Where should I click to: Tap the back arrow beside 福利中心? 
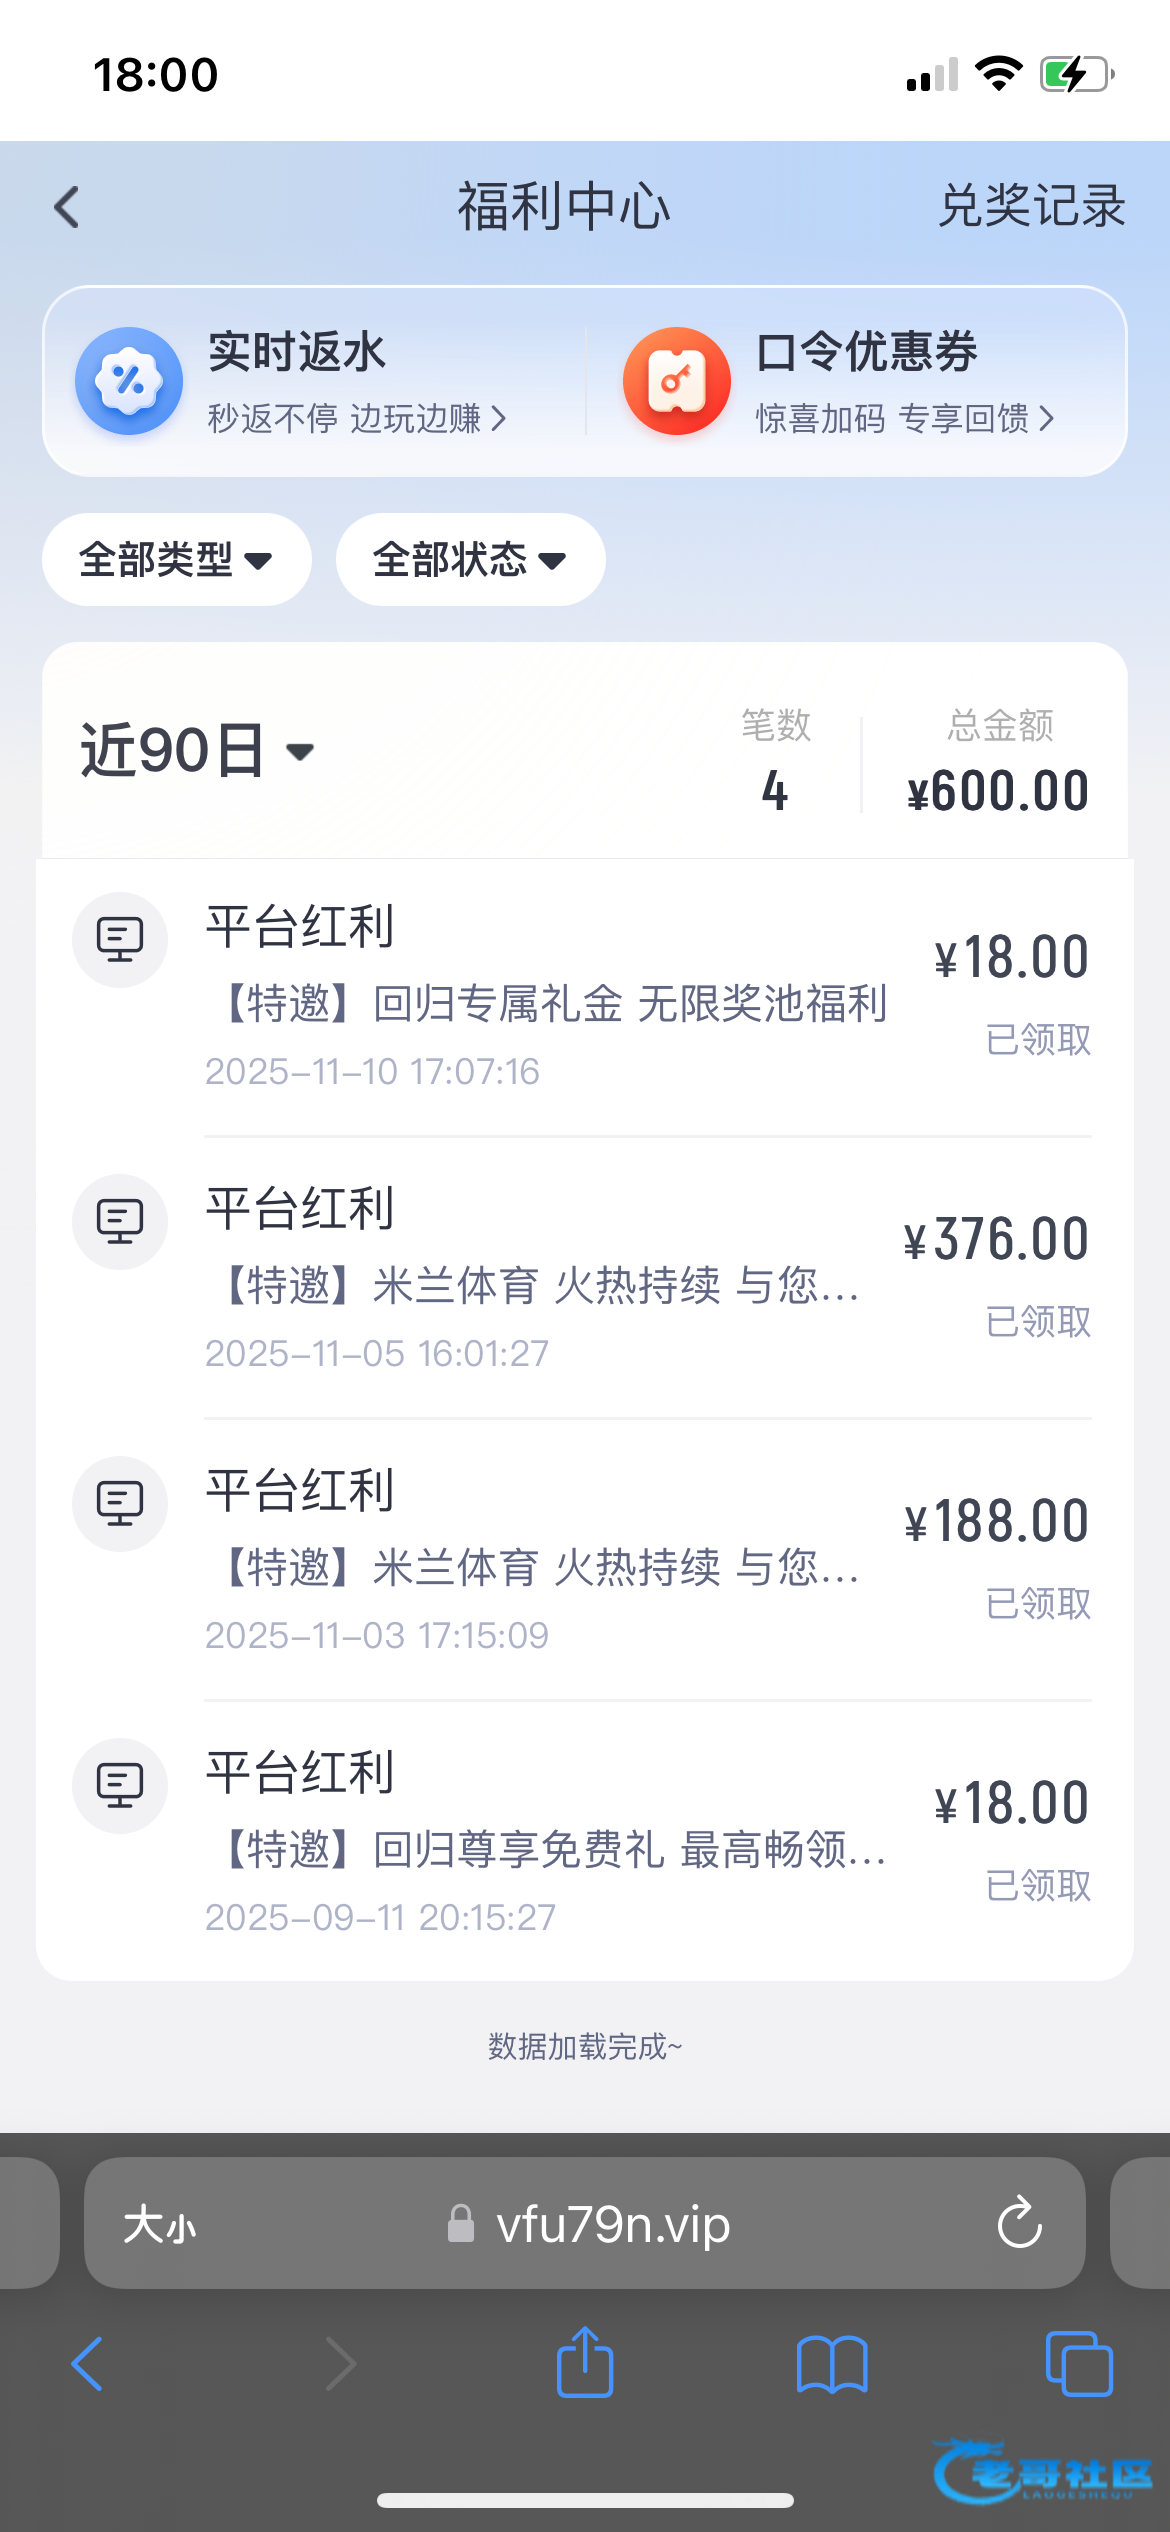point(67,208)
